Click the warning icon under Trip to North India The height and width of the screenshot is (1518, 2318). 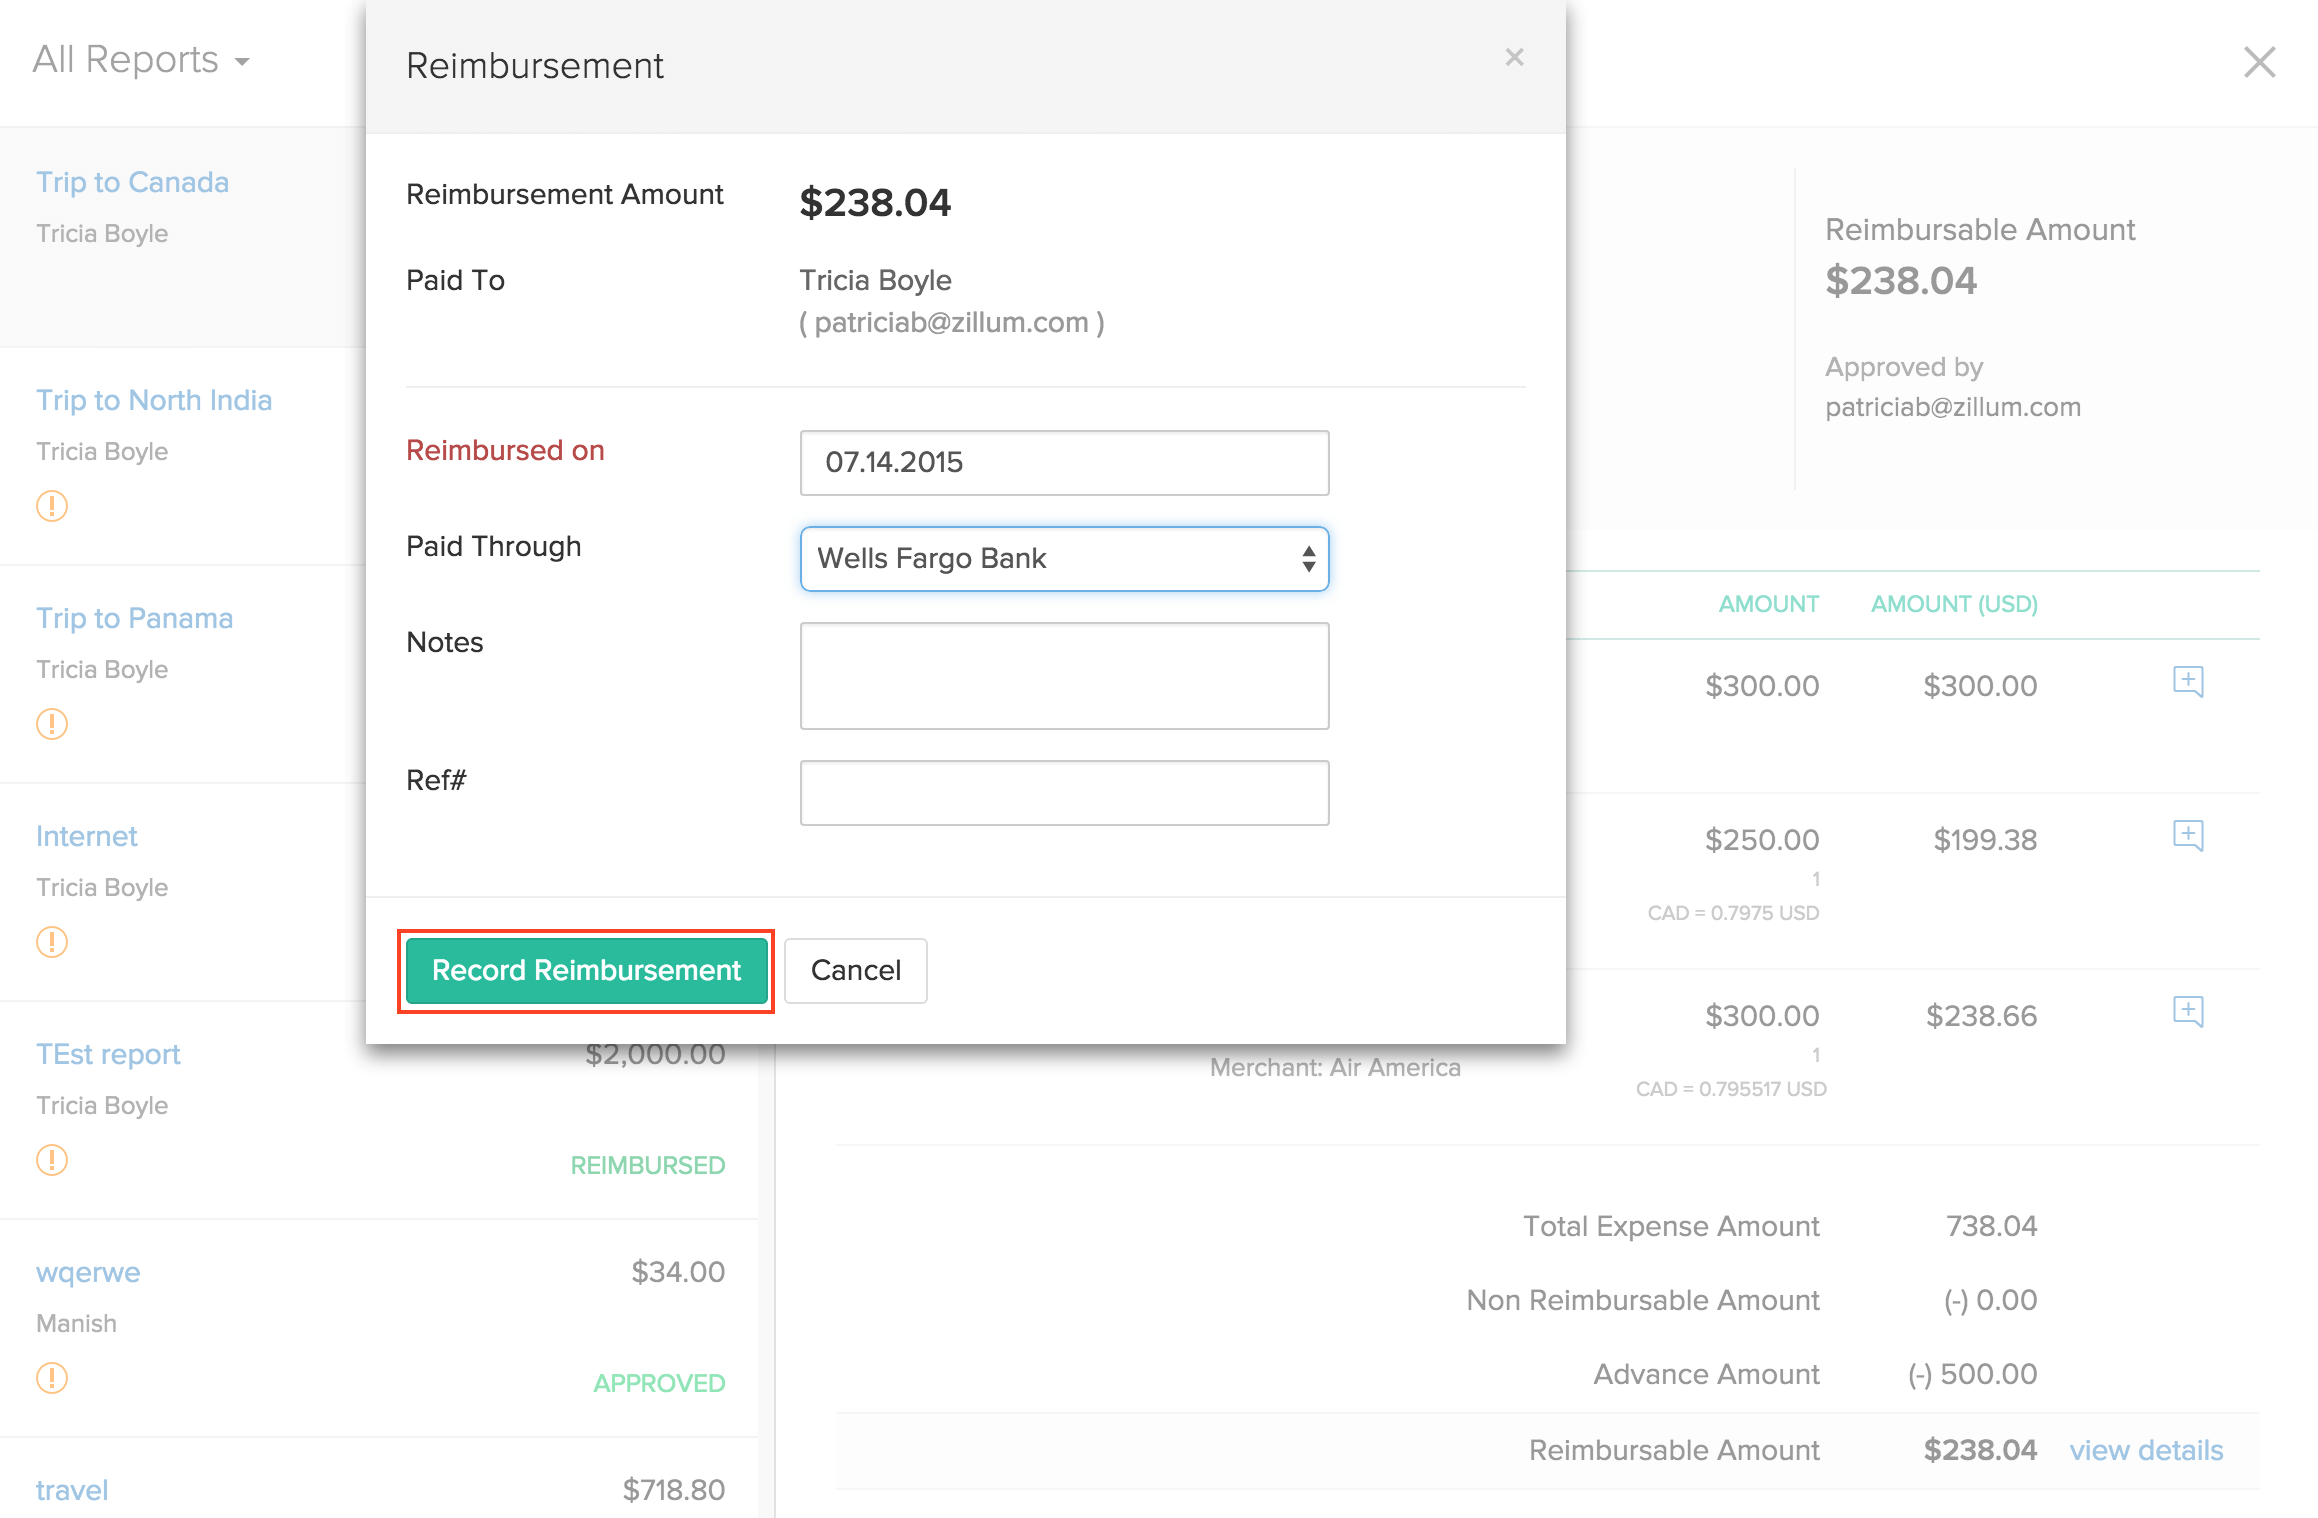pyautogui.click(x=51, y=506)
